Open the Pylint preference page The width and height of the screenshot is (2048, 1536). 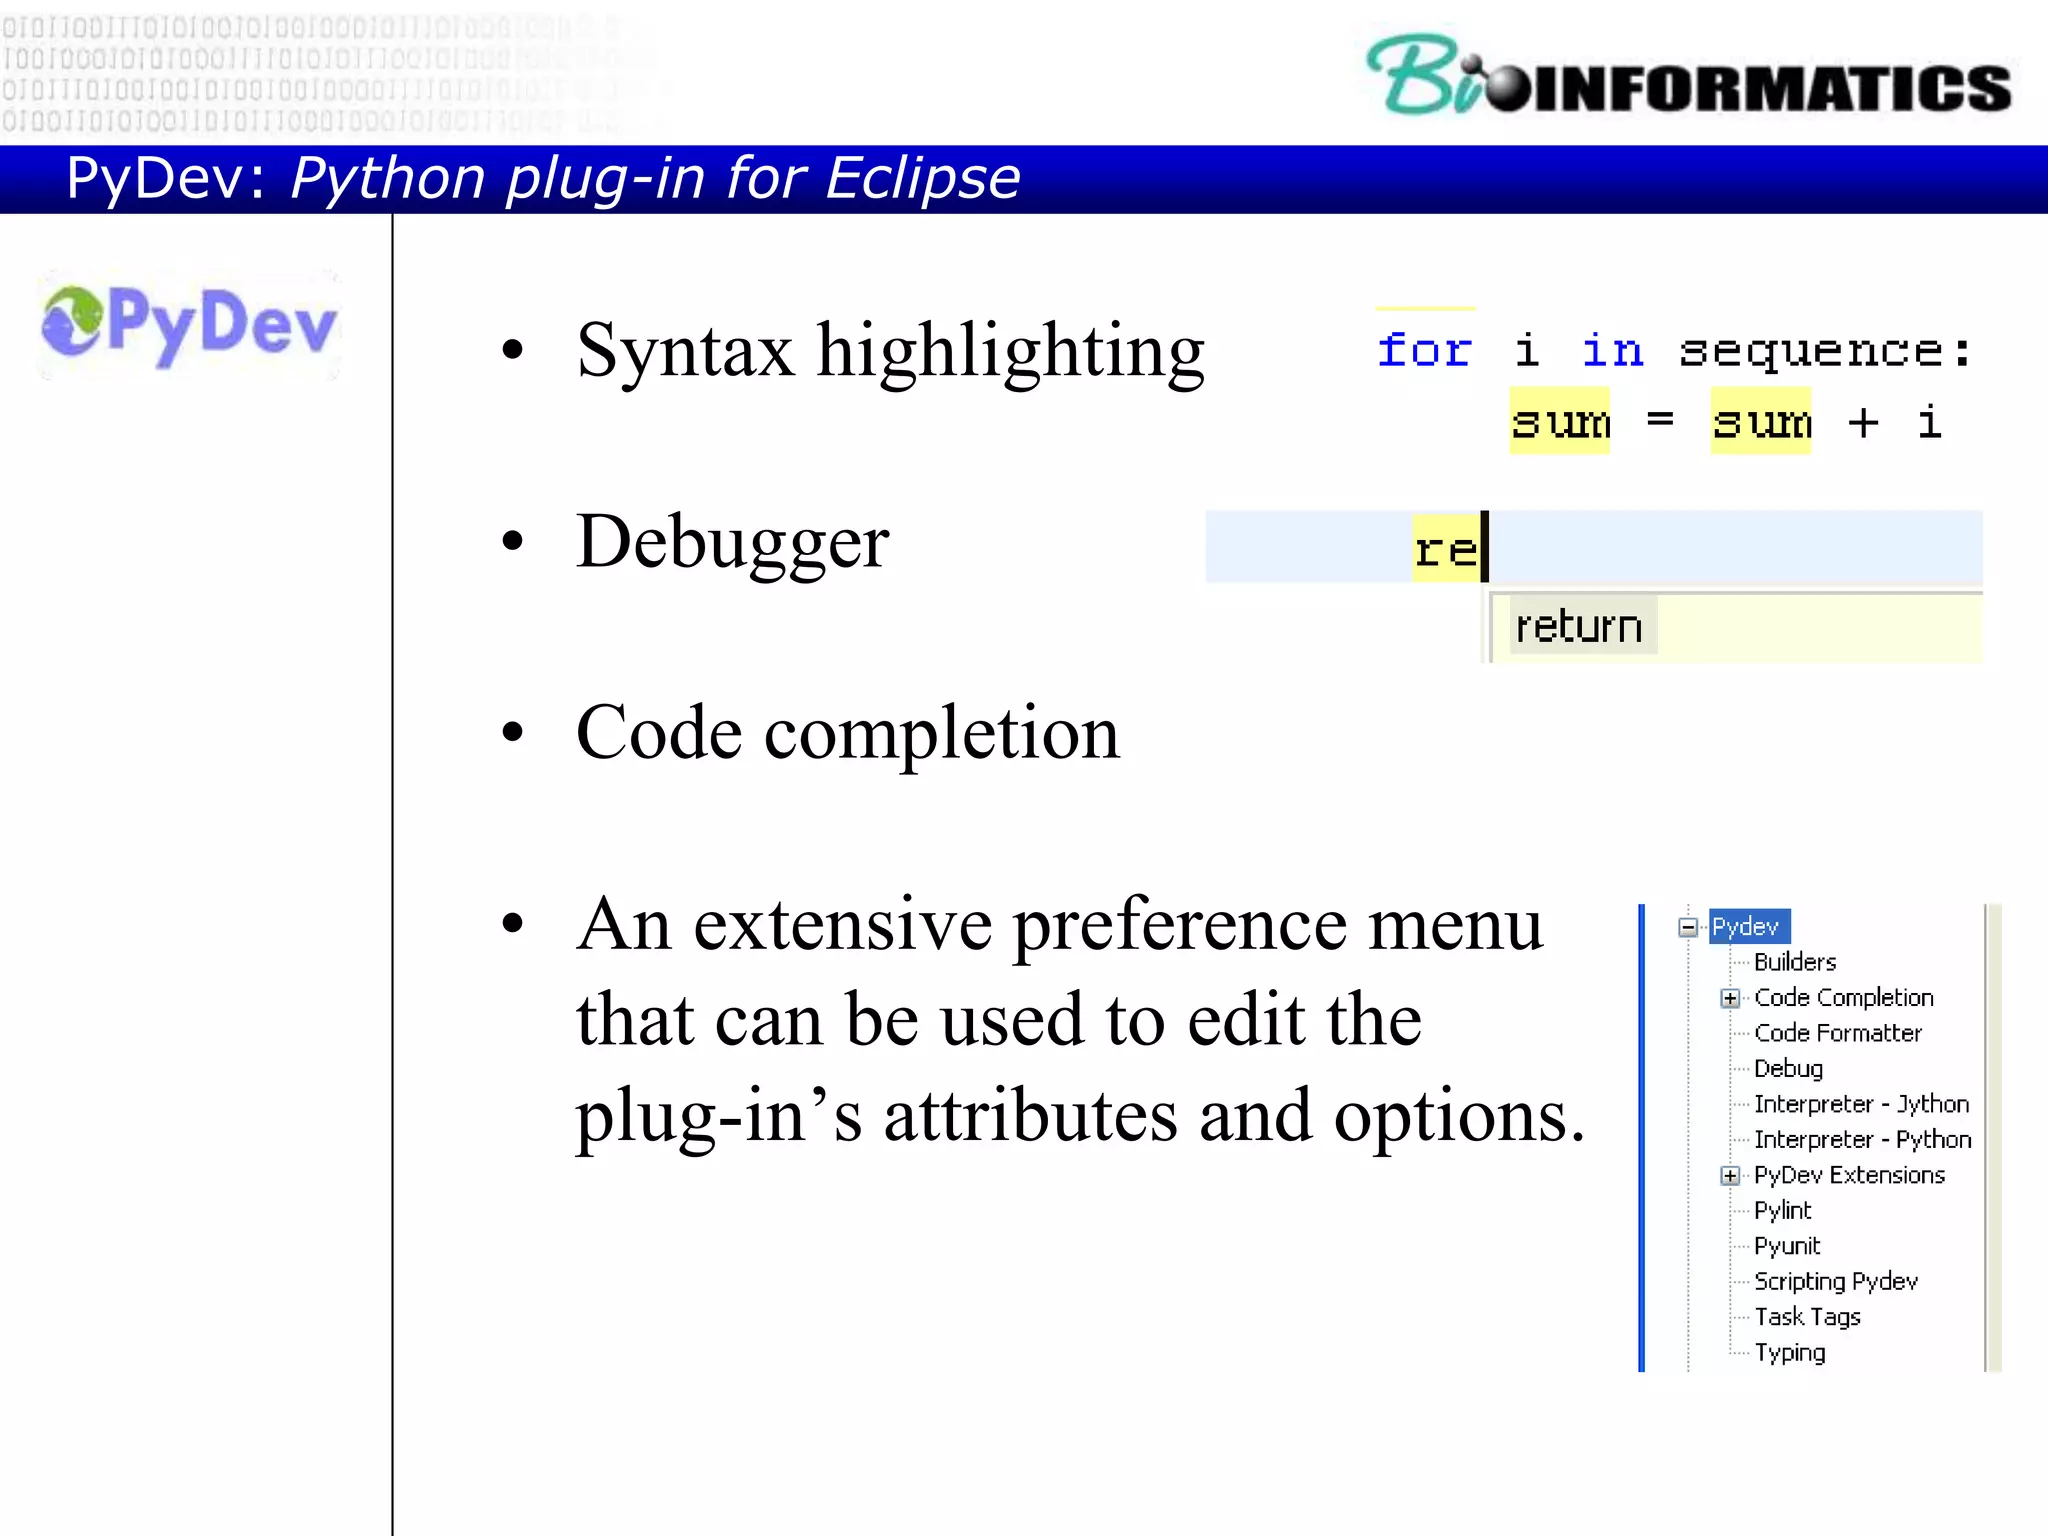pyautogui.click(x=1783, y=1211)
